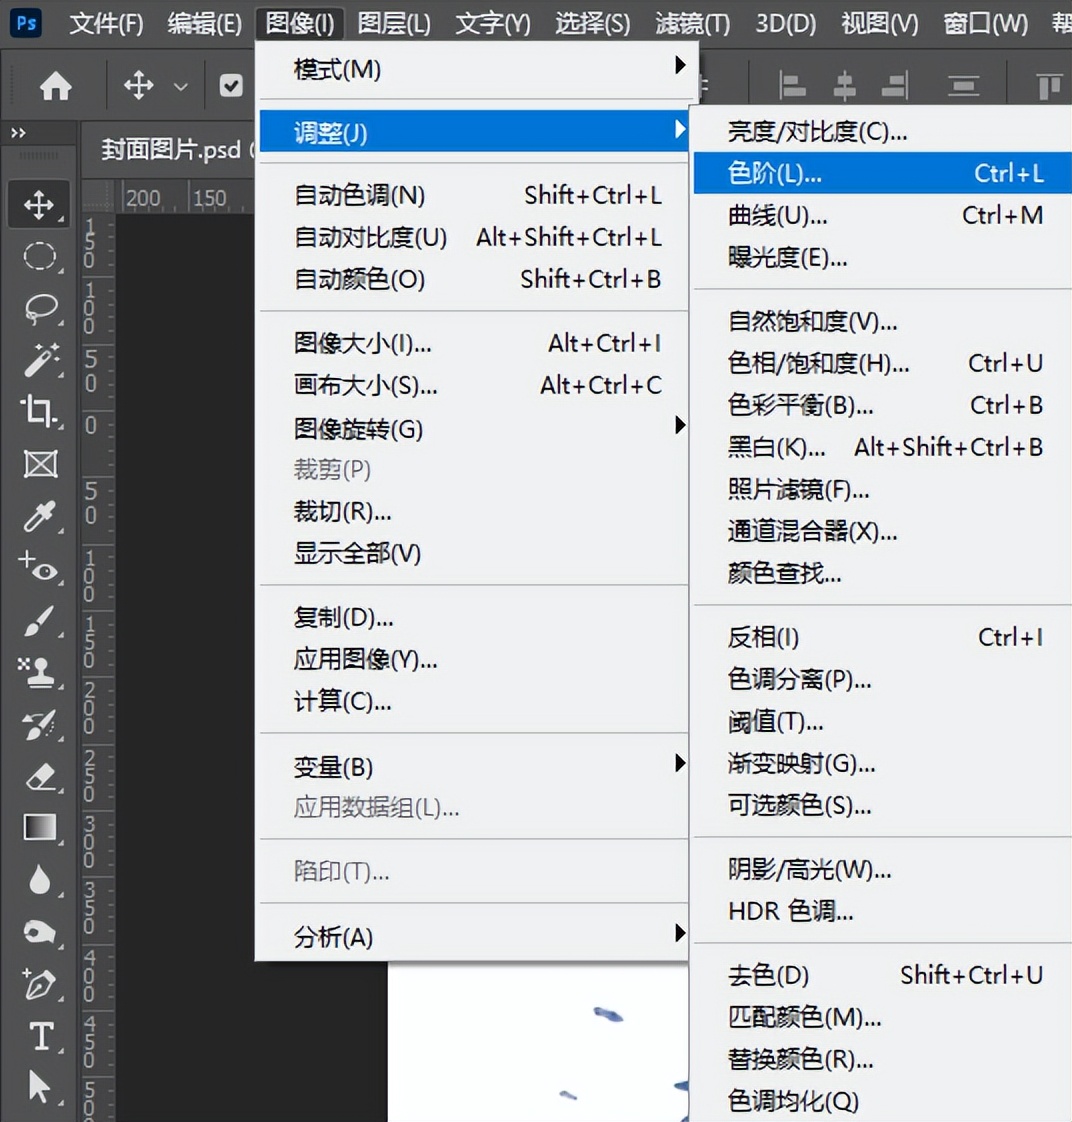
Task: Select the Path Selection tool
Action: [39, 1087]
